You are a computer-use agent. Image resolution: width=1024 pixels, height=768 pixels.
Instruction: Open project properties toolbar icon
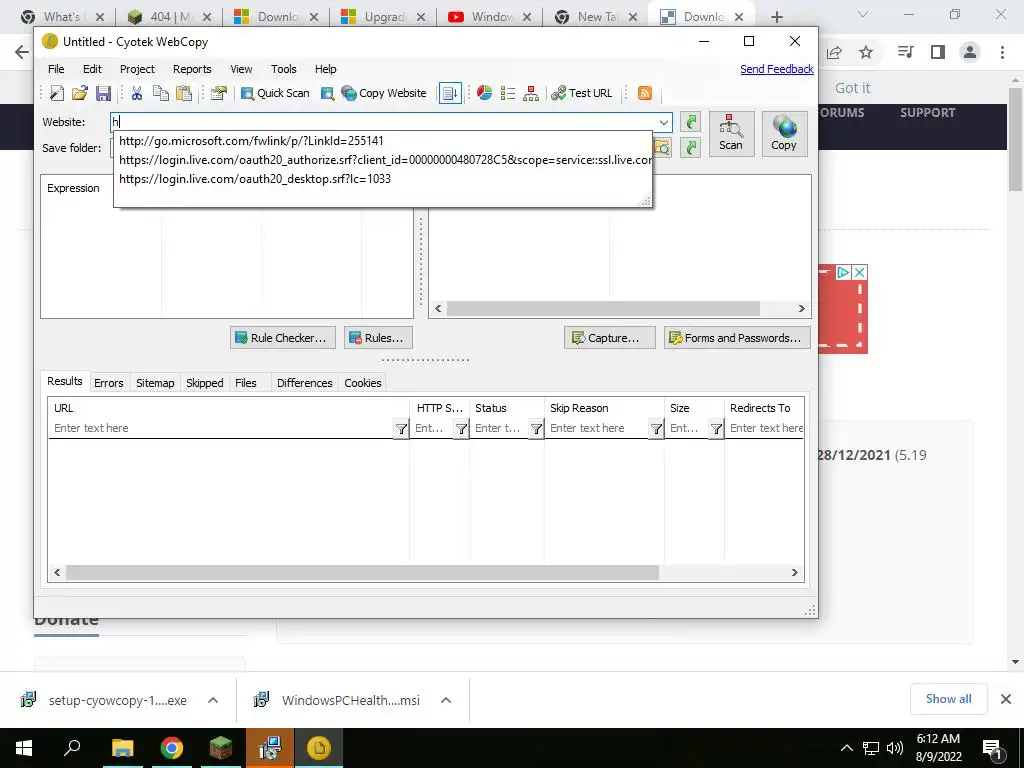(218, 93)
